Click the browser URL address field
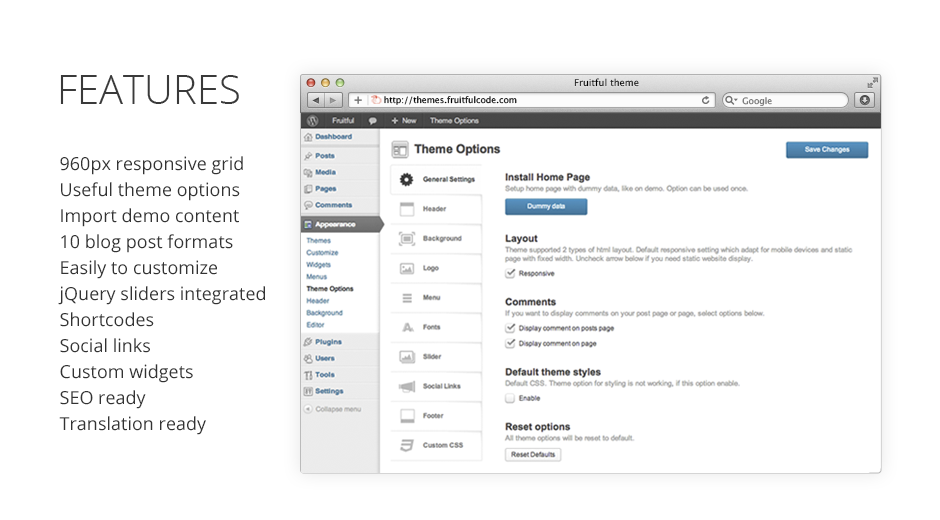 [540, 100]
